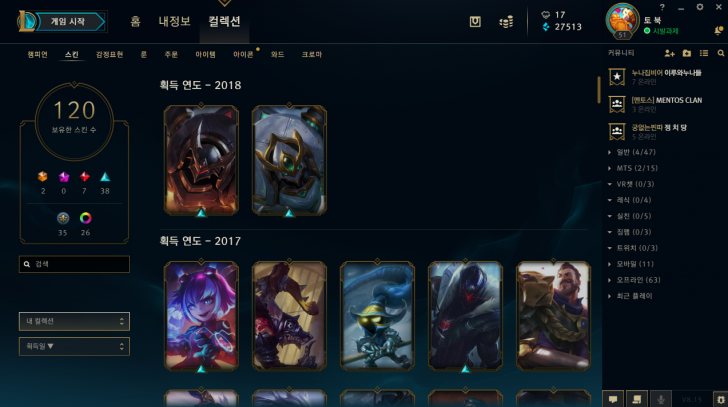Open the settings gear icon at top
This screenshot has height=407, width=728.
(699, 7)
